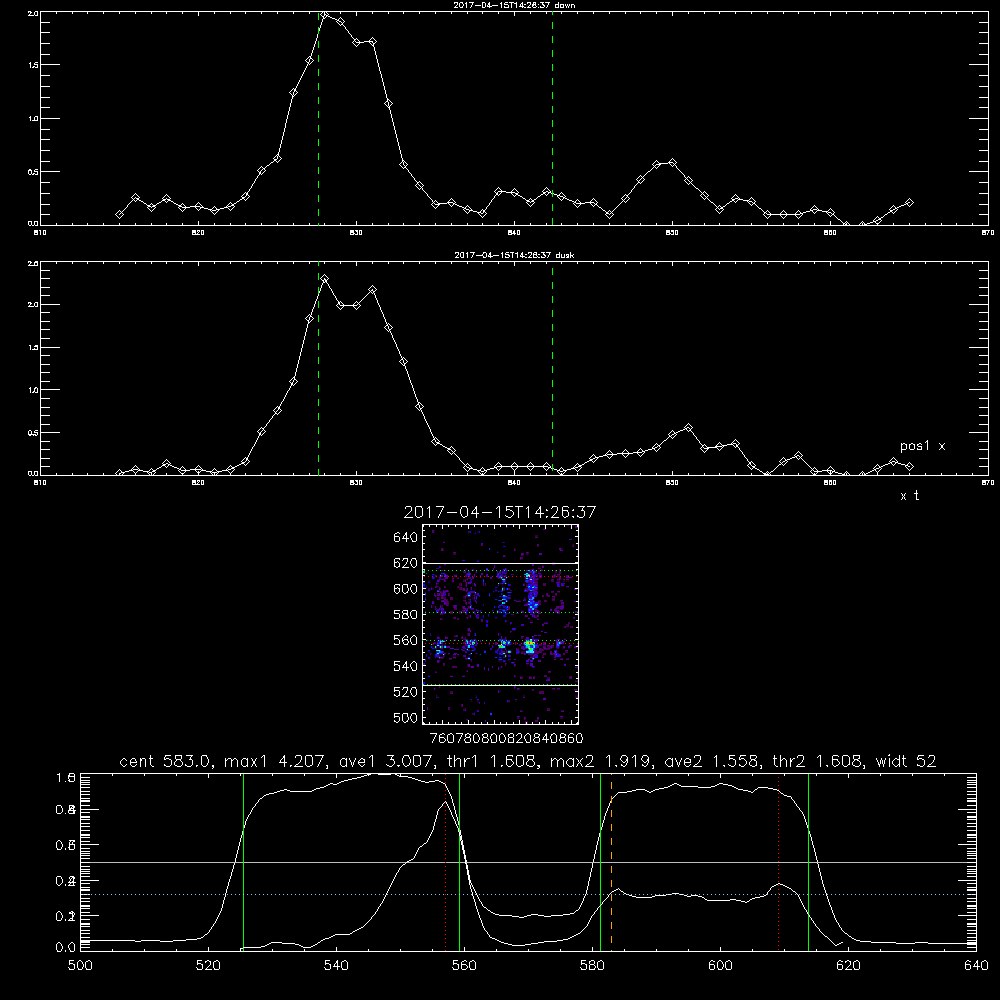Click the lower solid white line in heatmap

click(x=500, y=685)
